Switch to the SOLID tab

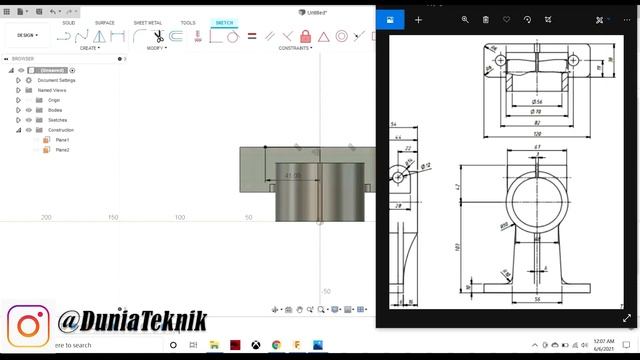69,23
